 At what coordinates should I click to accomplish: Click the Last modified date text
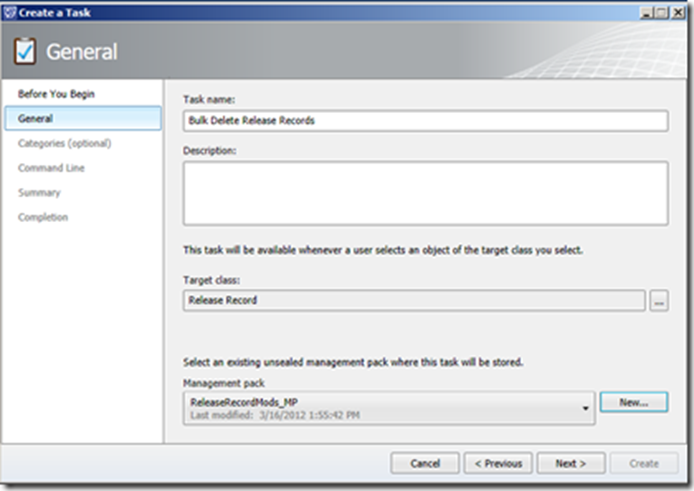pos(275,415)
